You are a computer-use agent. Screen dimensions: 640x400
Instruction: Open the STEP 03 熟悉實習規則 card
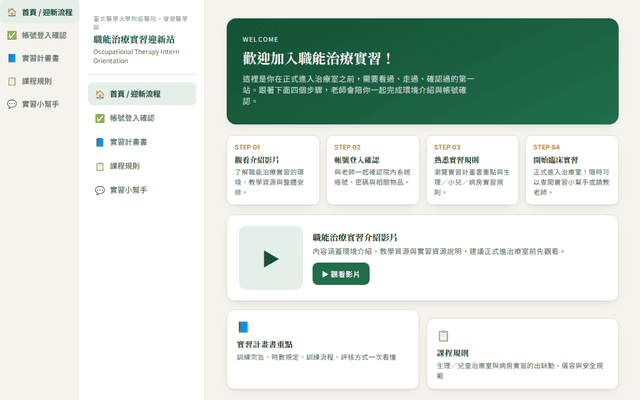pos(472,170)
